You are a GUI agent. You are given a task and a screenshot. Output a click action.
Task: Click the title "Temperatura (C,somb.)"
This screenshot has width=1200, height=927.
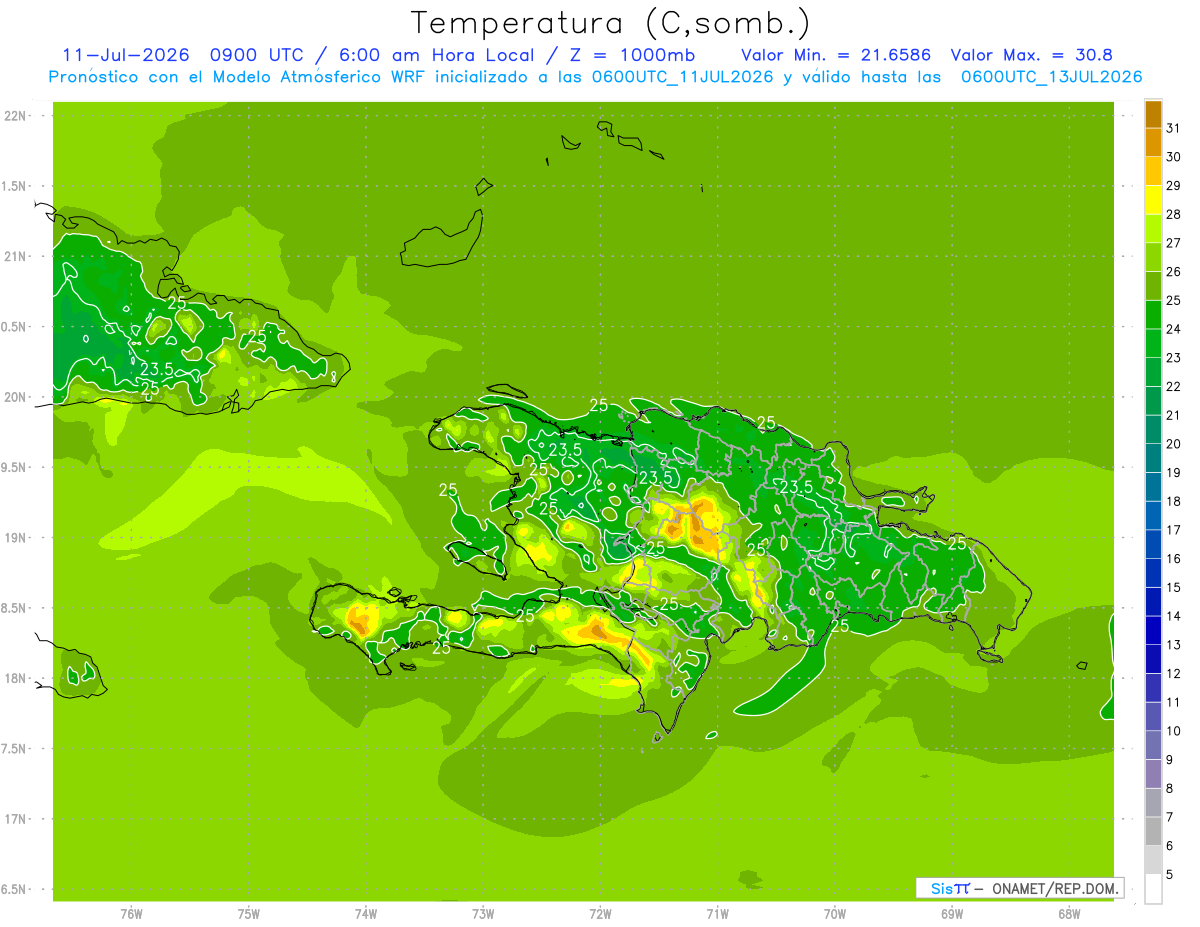pos(611,23)
